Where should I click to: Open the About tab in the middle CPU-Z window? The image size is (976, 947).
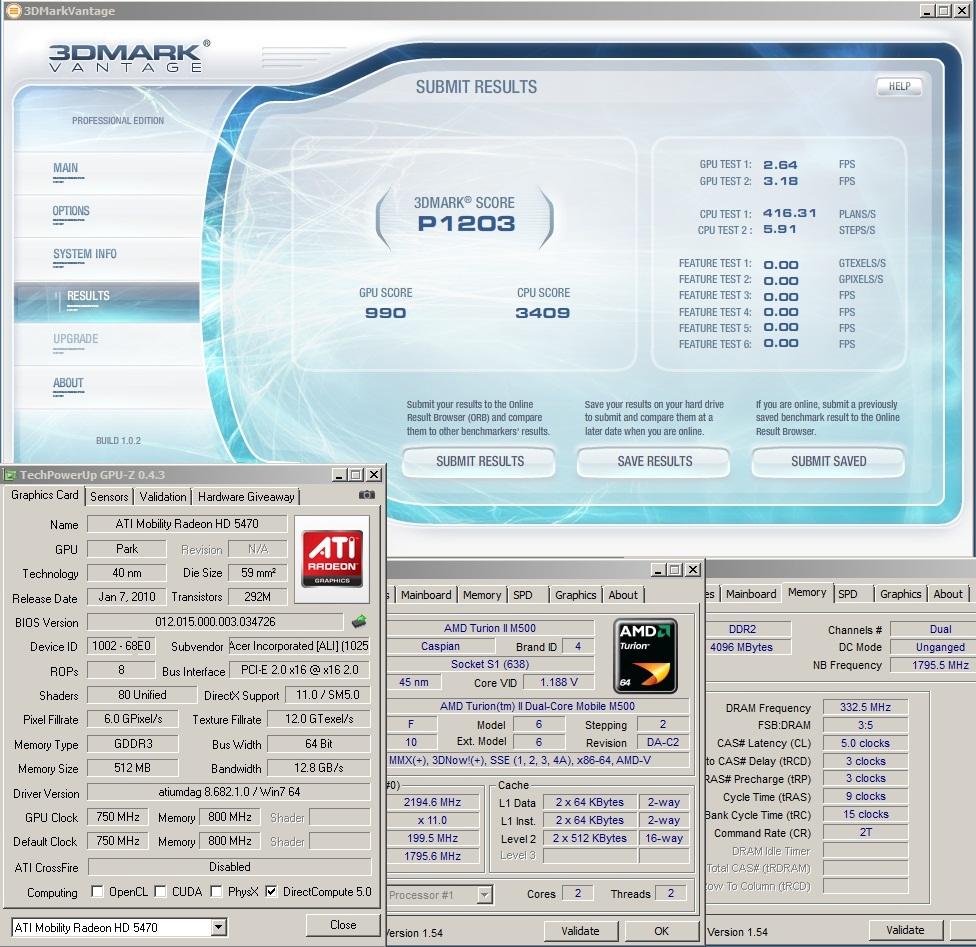pyautogui.click(x=622, y=595)
